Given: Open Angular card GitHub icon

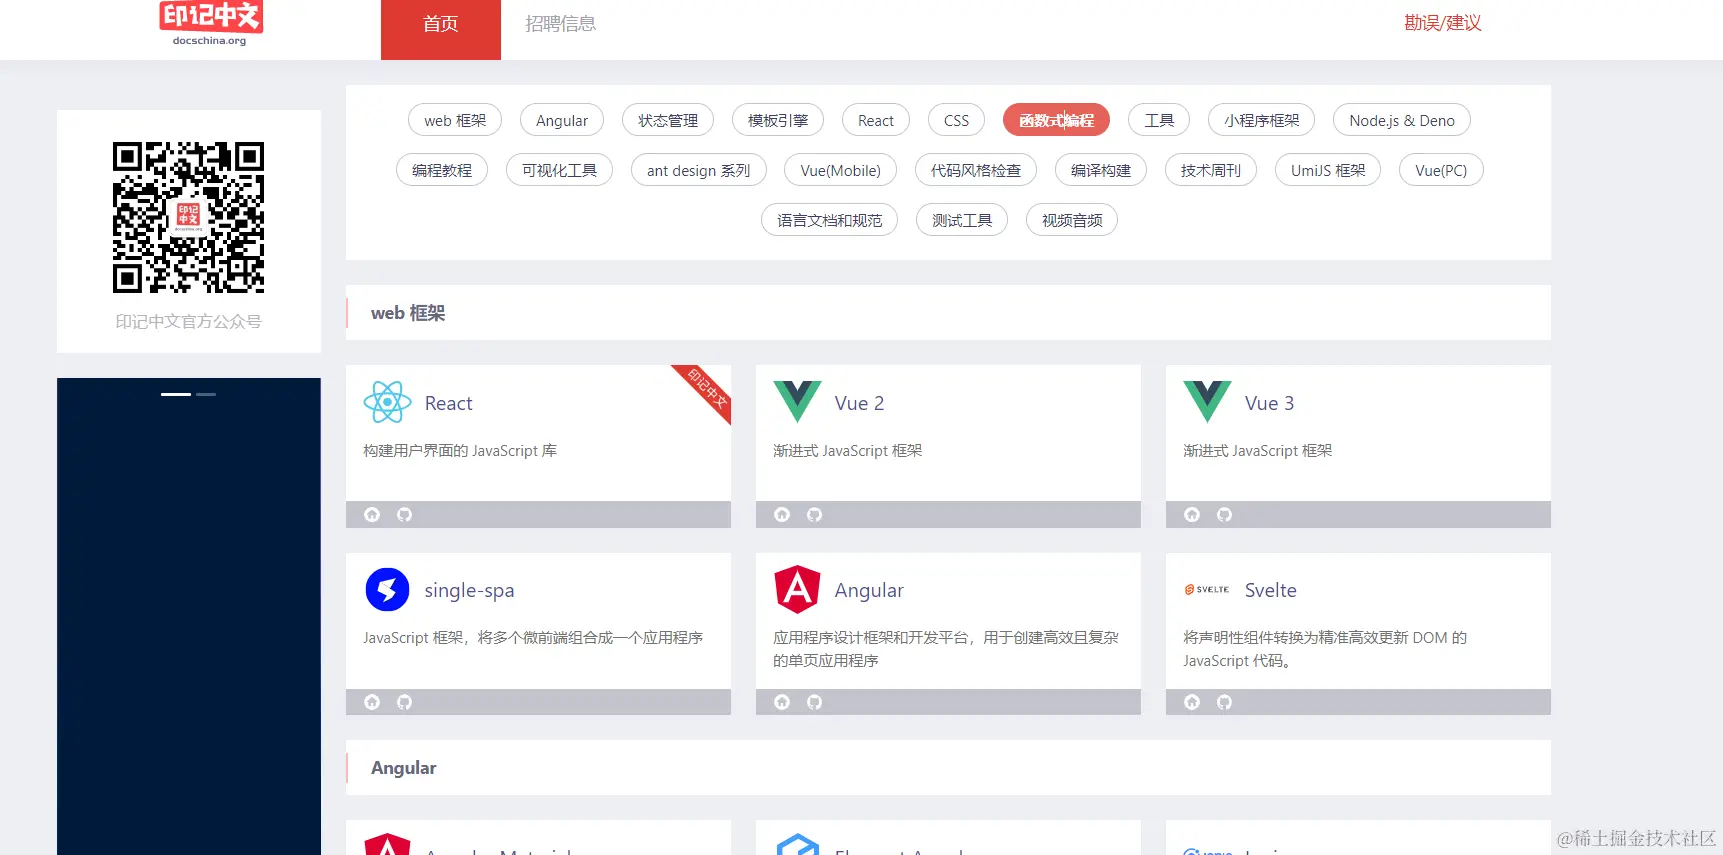Looking at the screenshot, I should tap(814, 702).
